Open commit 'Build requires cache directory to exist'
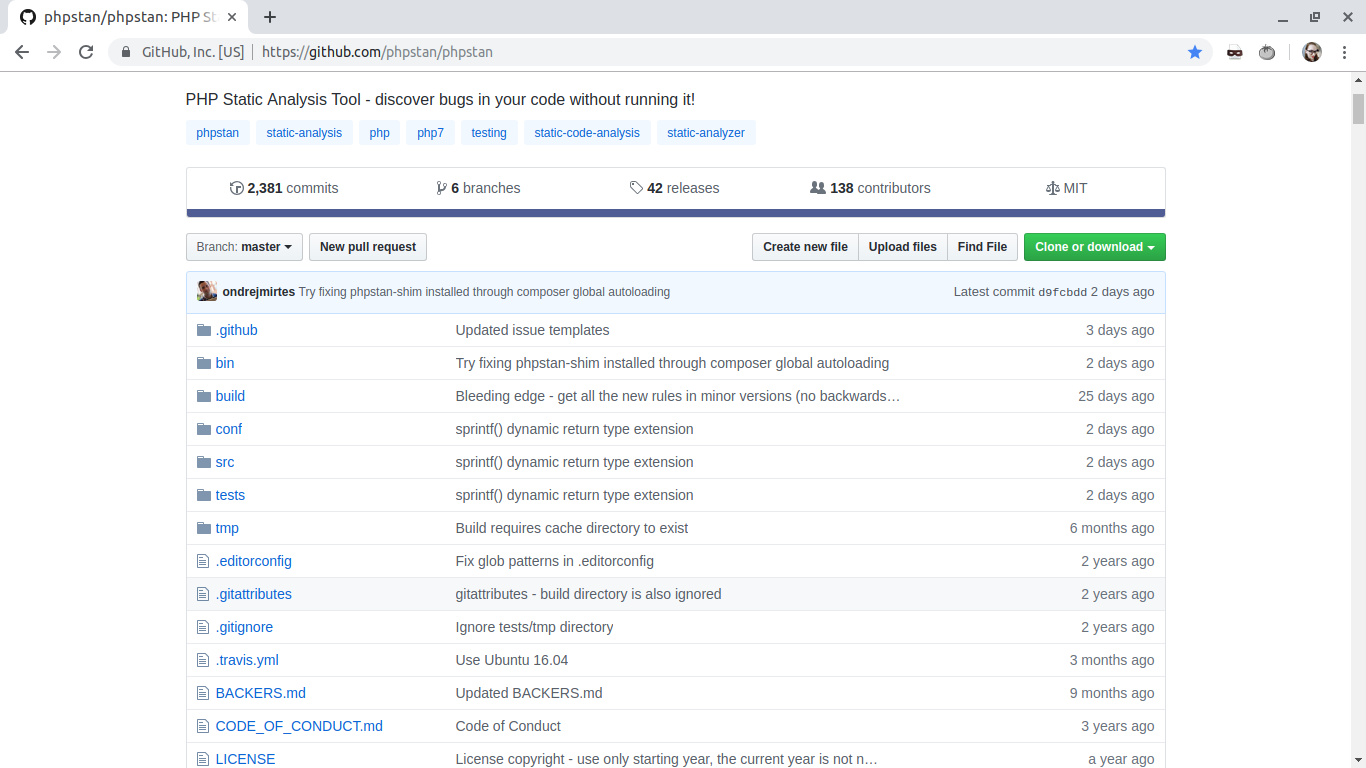Screen dimensions: 1366x768 (572, 528)
